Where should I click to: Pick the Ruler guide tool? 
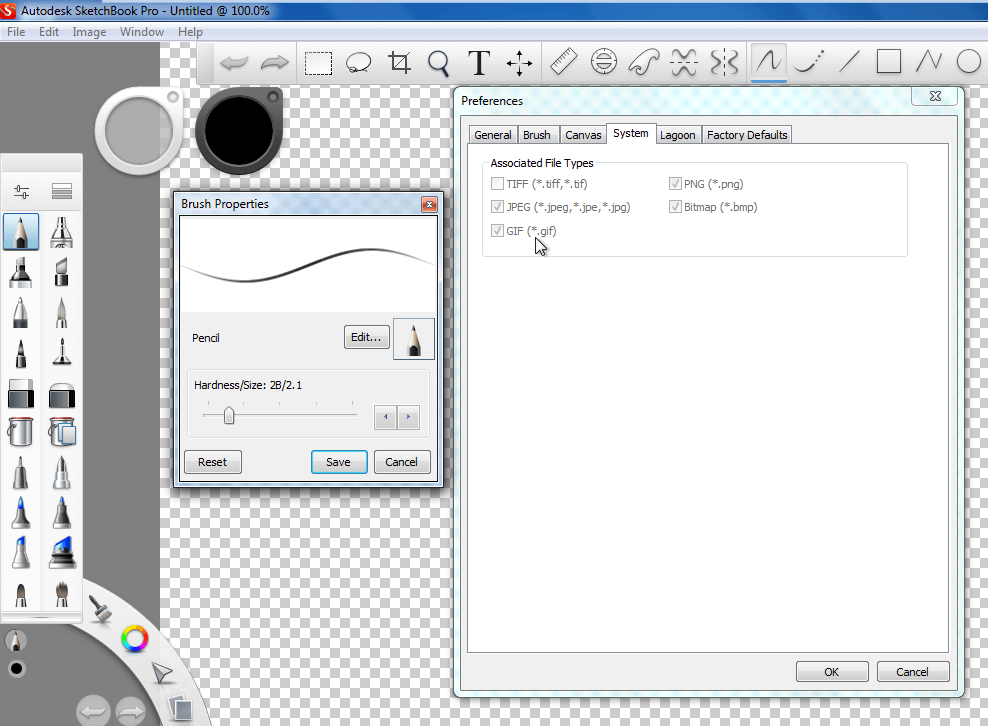click(x=563, y=62)
